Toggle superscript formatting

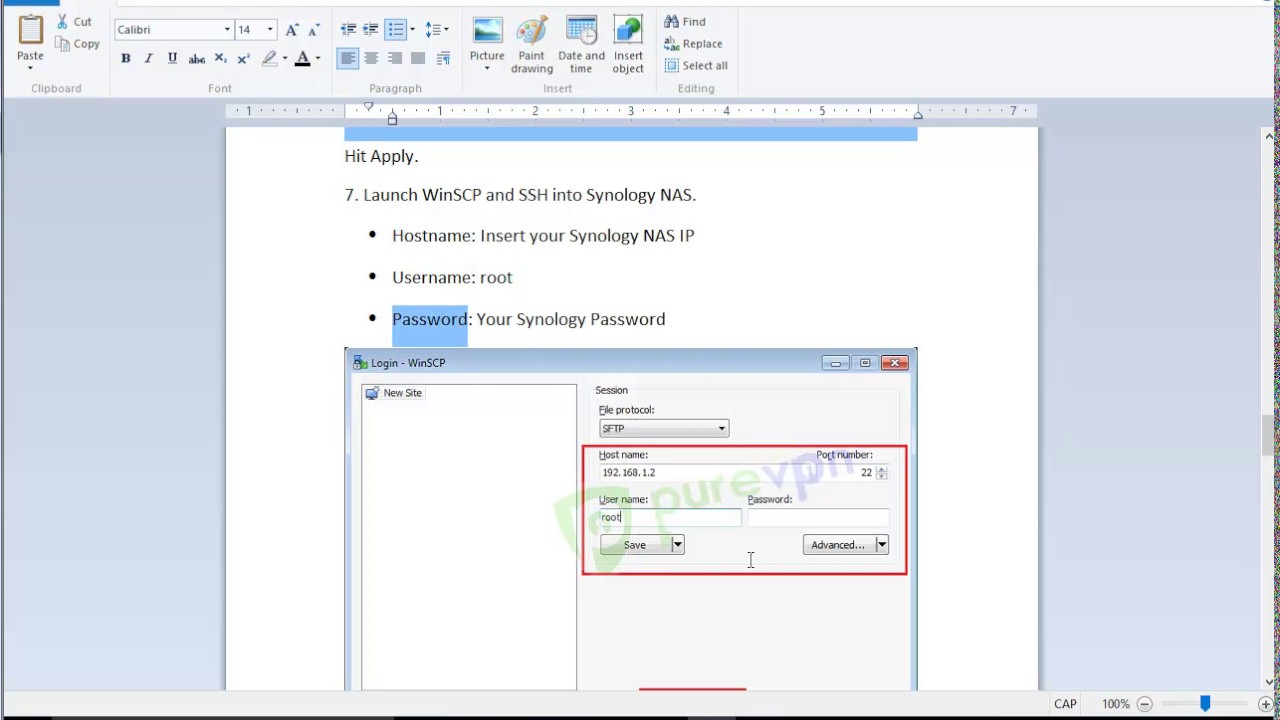(x=243, y=59)
